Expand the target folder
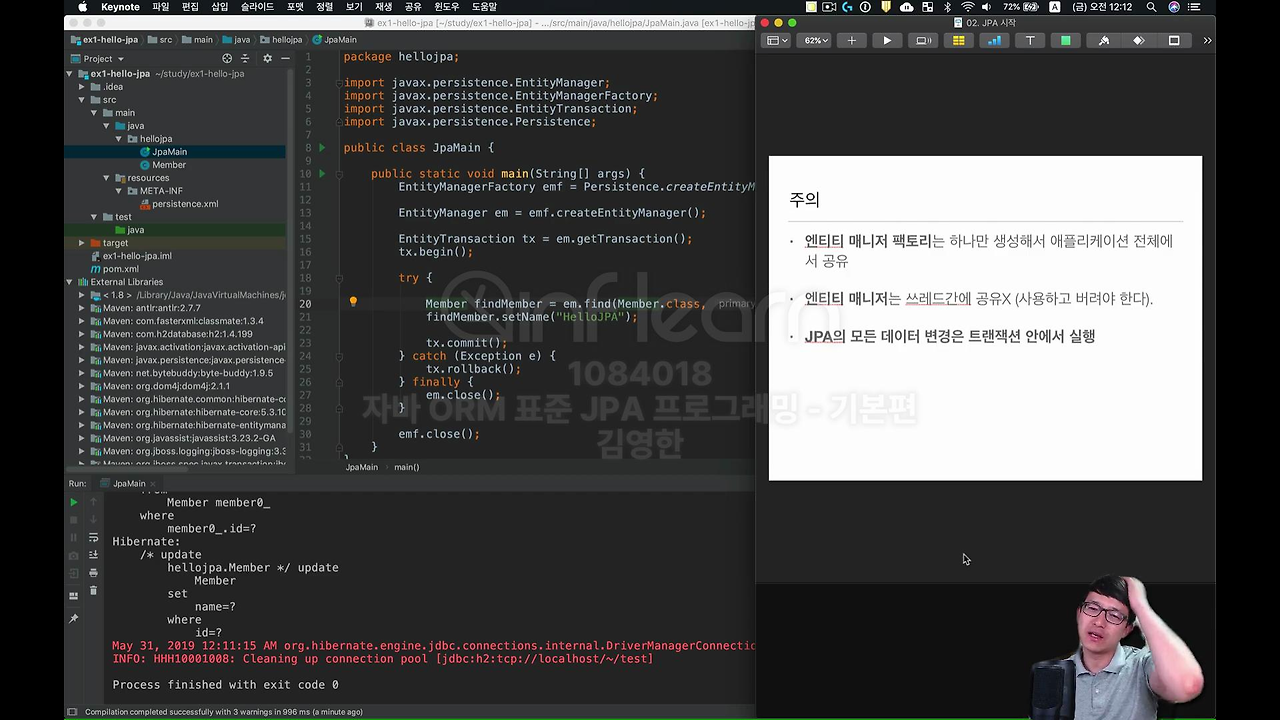1280x720 pixels. tap(82, 243)
